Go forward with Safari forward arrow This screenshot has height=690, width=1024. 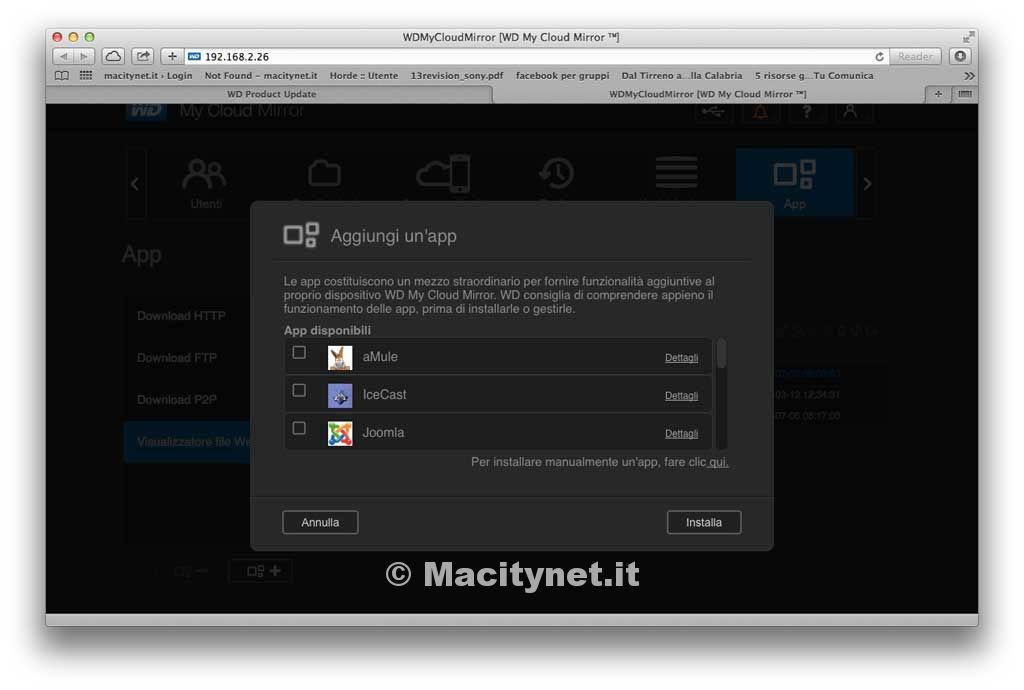[84, 57]
